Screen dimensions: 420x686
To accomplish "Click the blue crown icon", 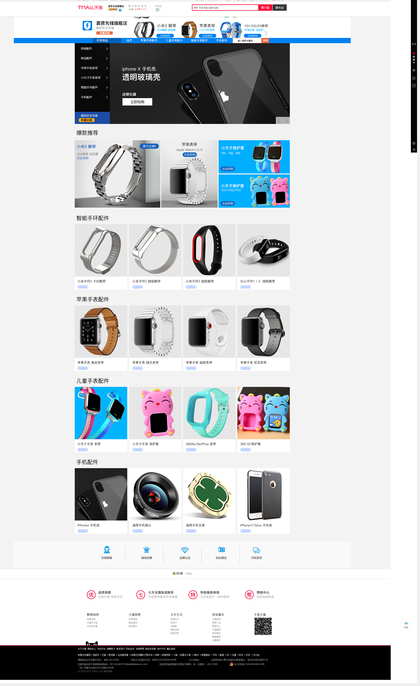I will [x=147, y=550].
